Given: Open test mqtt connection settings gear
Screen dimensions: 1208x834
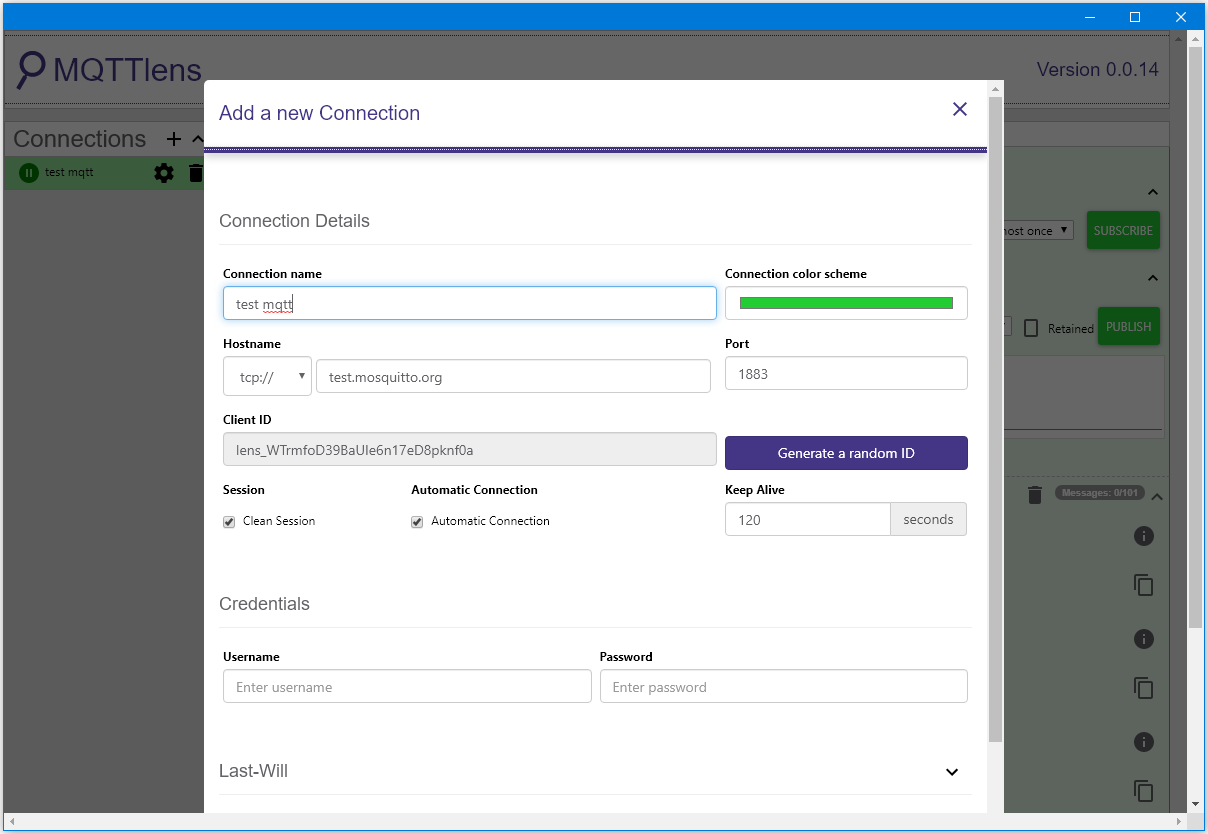Looking at the screenshot, I should coord(164,173).
